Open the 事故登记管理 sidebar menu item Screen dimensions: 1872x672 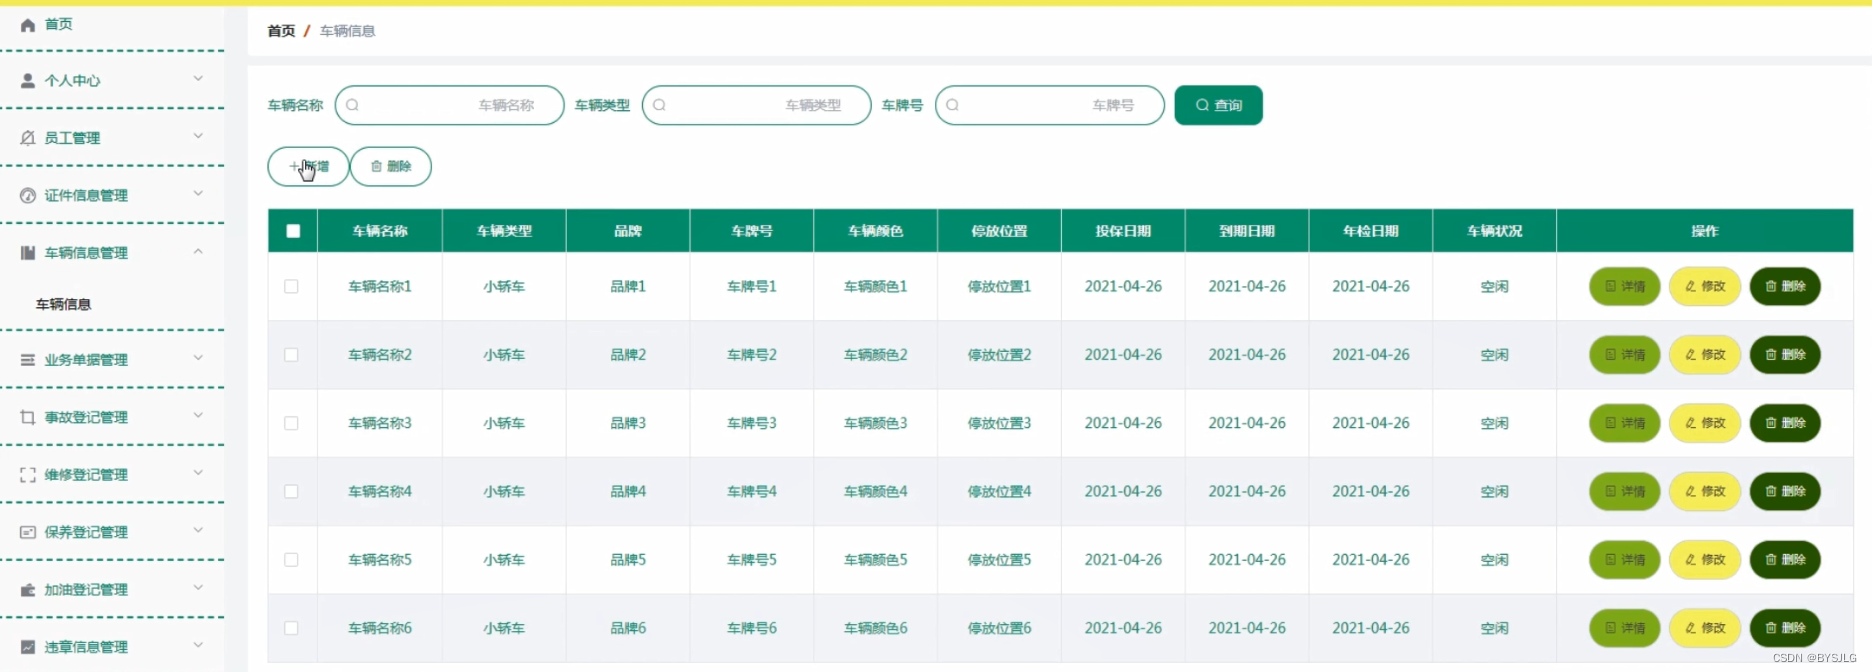(x=112, y=417)
